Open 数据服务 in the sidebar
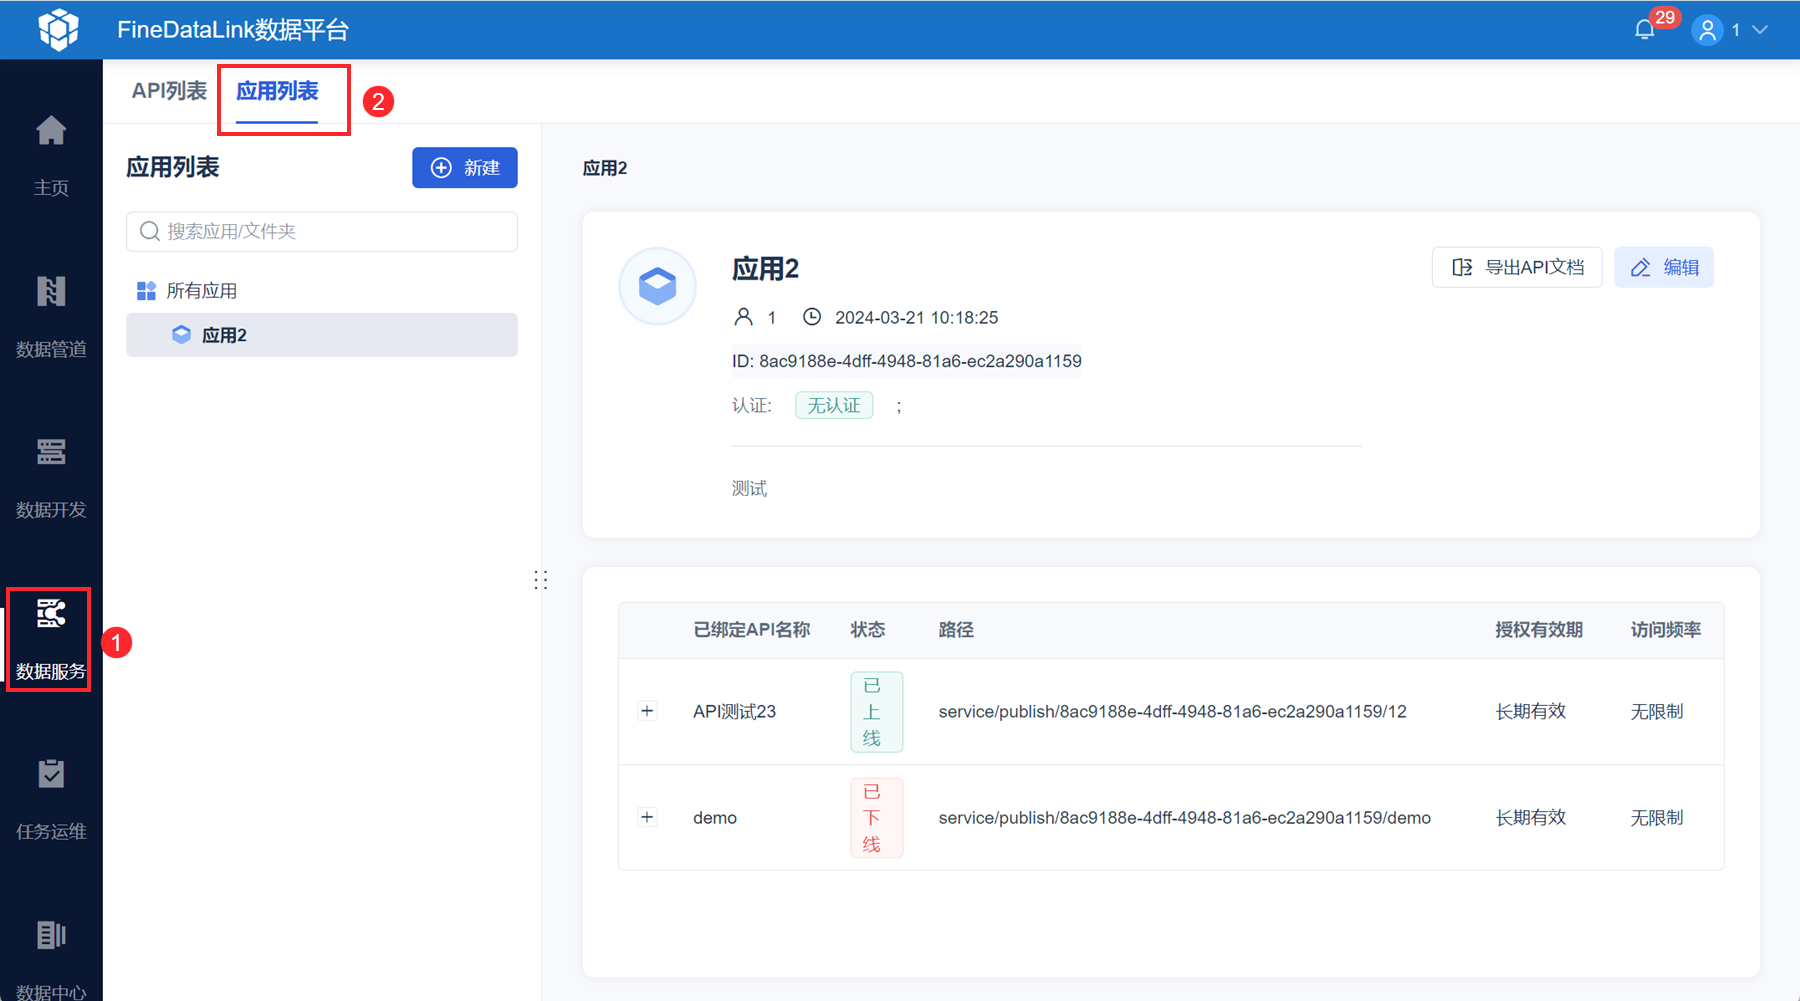The width and height of the screenshot is (1800, 1001). click(51, 639)
